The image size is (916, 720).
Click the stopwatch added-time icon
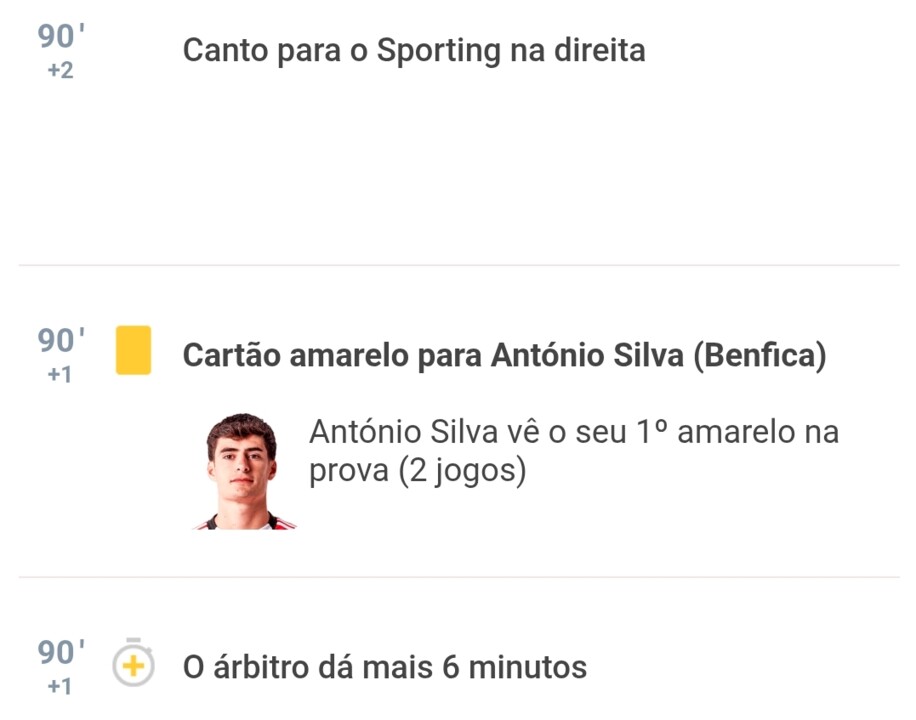133,664
